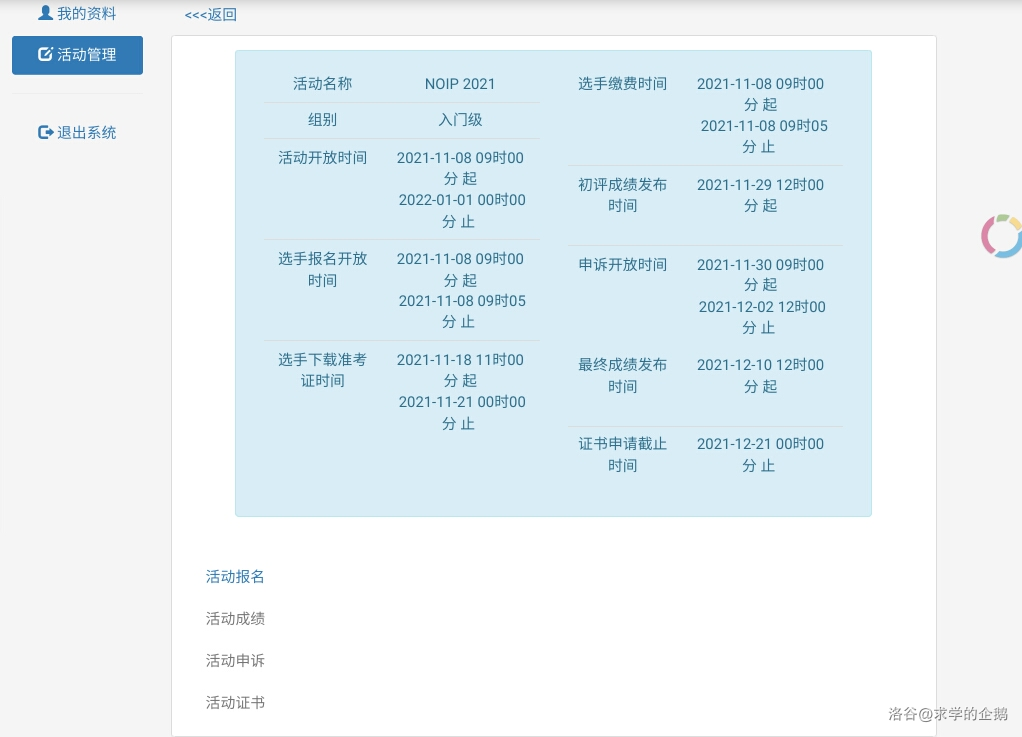Click the colorful ring icon at right edge
The height and width of the screenshot is (737, 1022).
click(x=1001, y=236)
